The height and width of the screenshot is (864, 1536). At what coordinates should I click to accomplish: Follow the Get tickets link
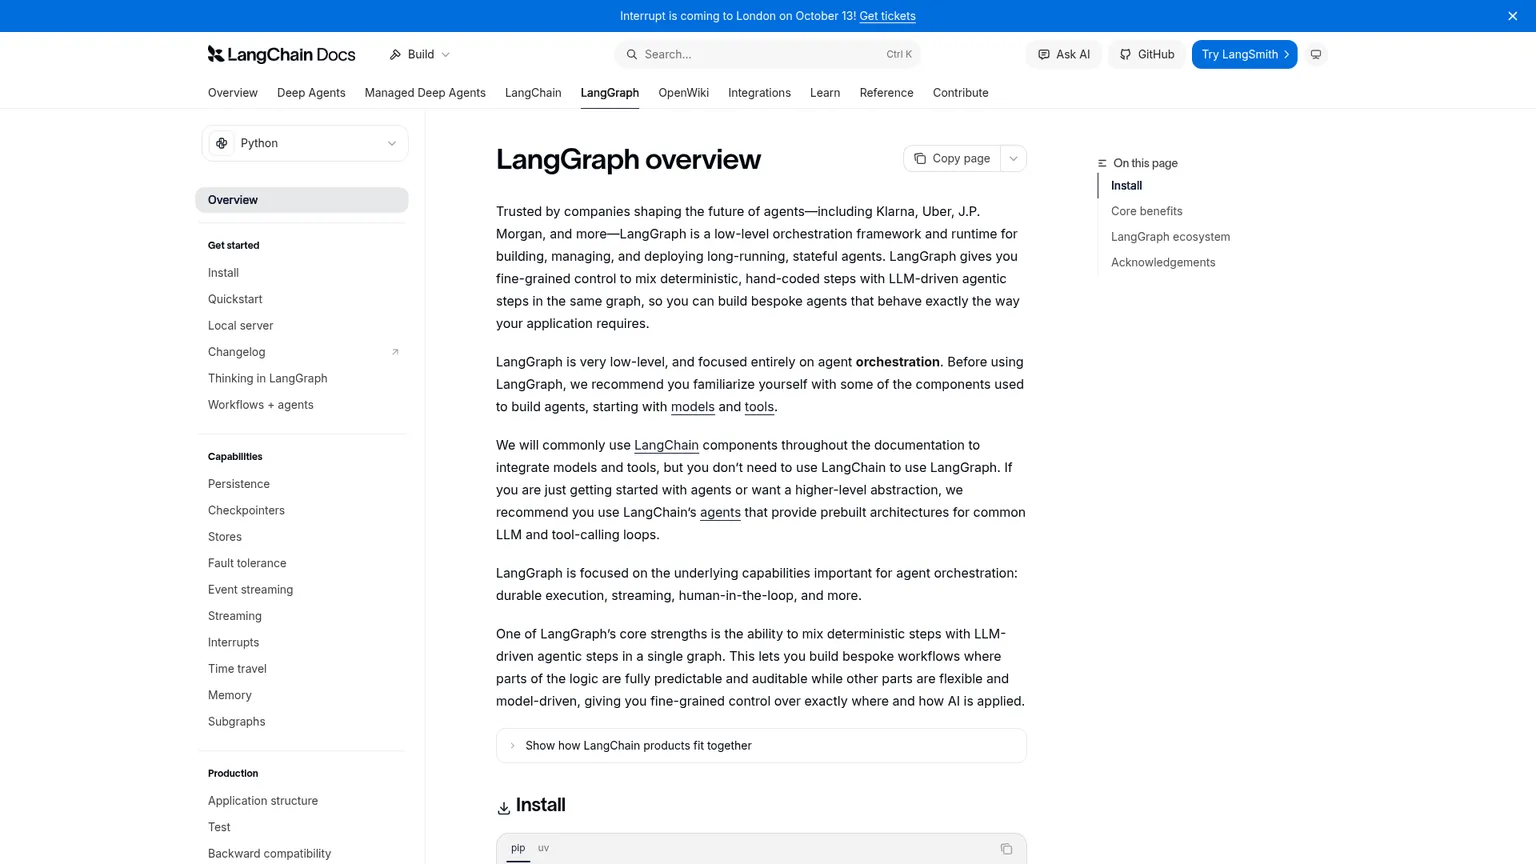(x=887, y=16)
